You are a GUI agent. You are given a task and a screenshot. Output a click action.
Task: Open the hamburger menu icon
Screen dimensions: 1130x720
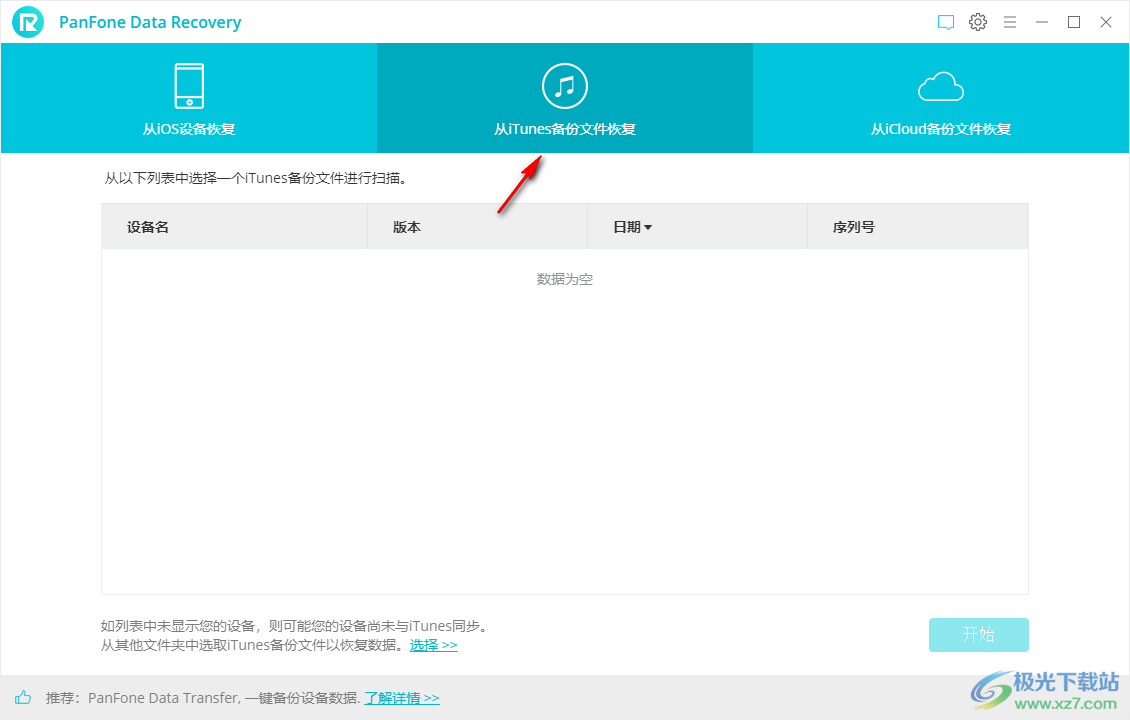(x=1010, y=22)
